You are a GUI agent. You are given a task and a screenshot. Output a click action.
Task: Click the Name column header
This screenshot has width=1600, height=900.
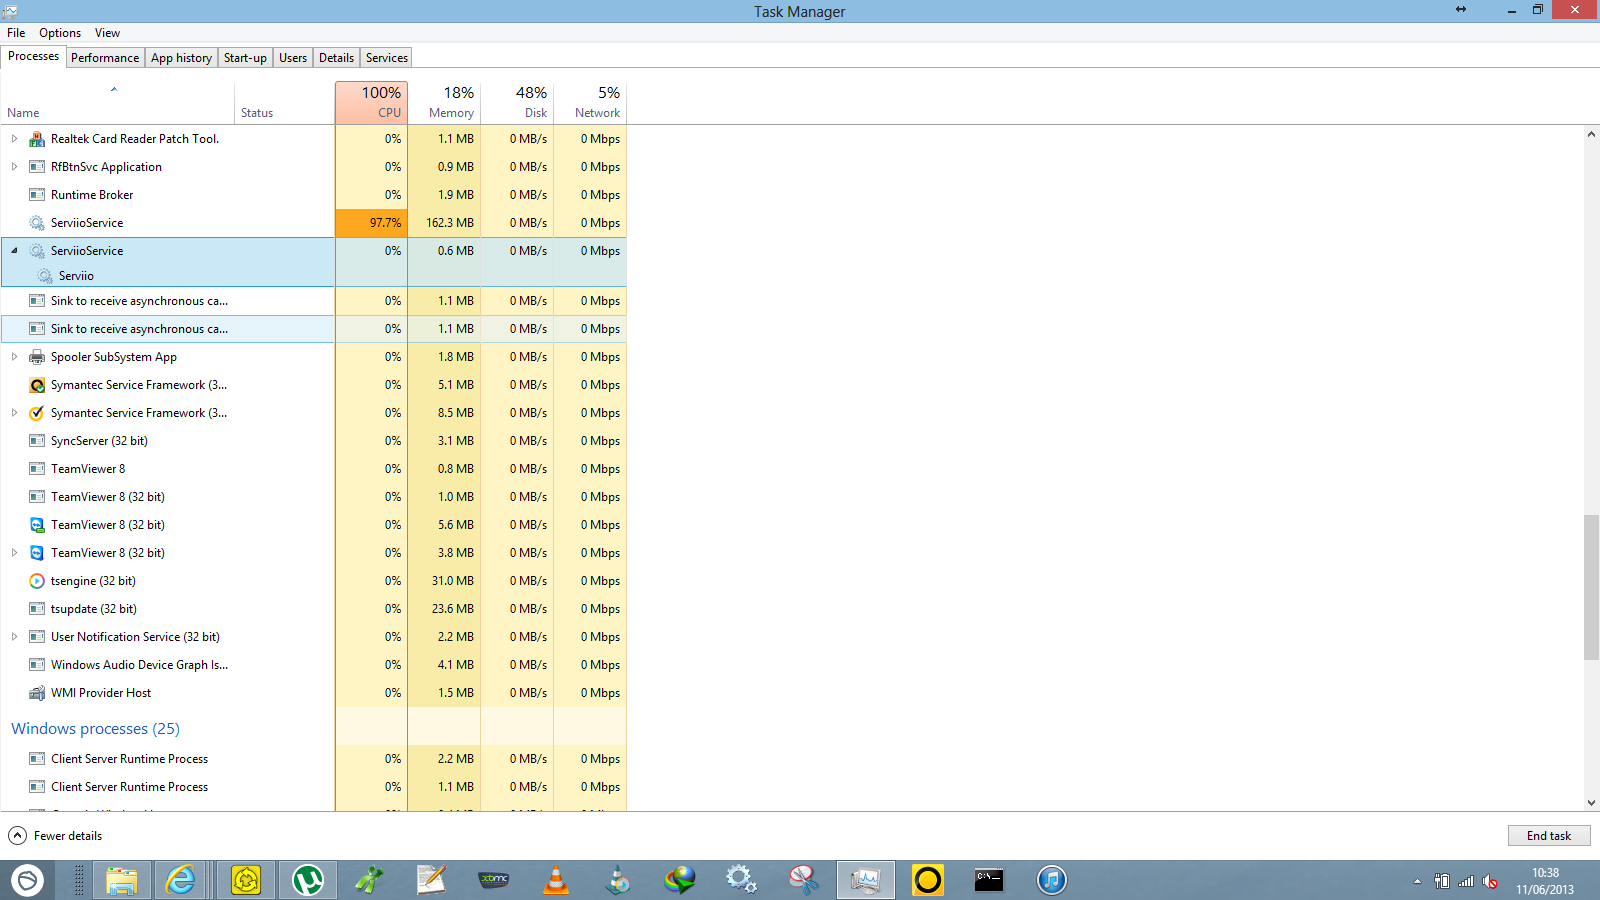(117, 102)
